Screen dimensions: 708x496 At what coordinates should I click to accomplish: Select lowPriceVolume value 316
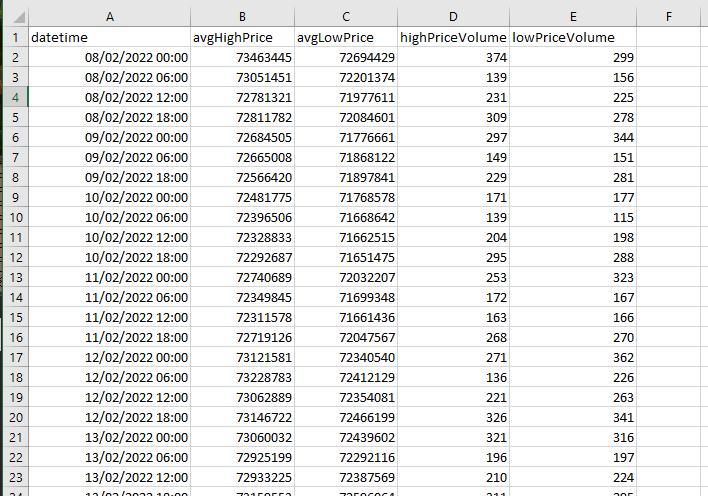coord(573,437)
